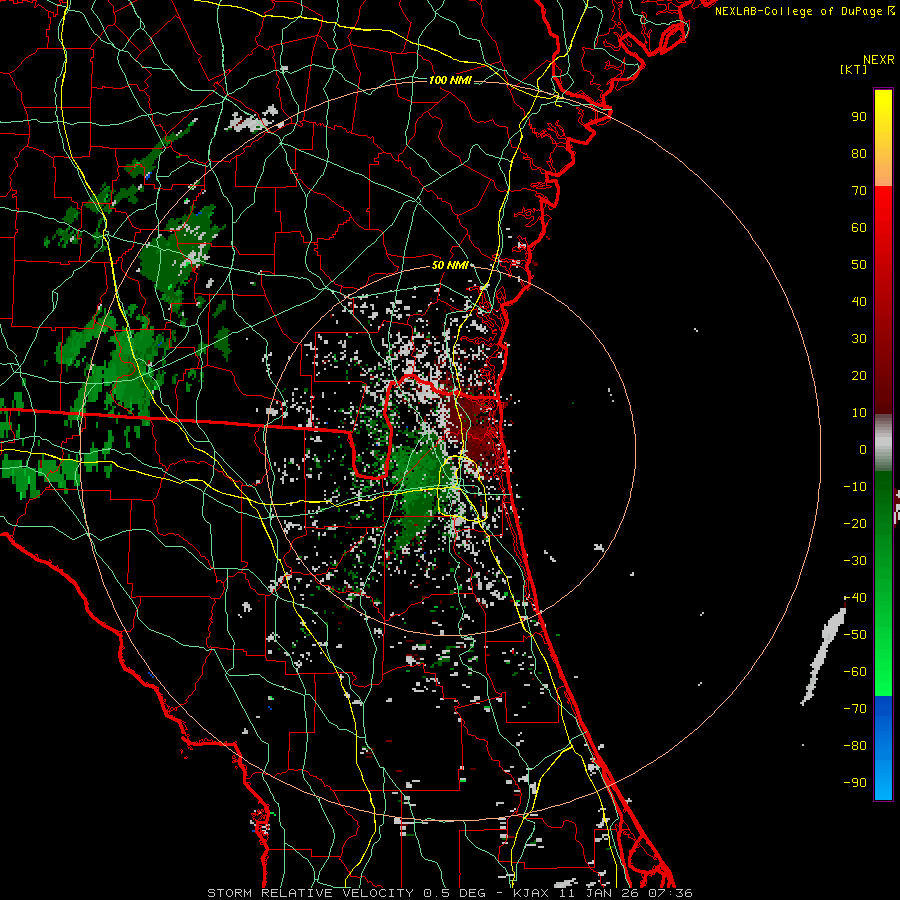Click the elongated gray echo offshore to the southeast
The width and height of the screenshot is (900, 900).
tap(824, 656)
